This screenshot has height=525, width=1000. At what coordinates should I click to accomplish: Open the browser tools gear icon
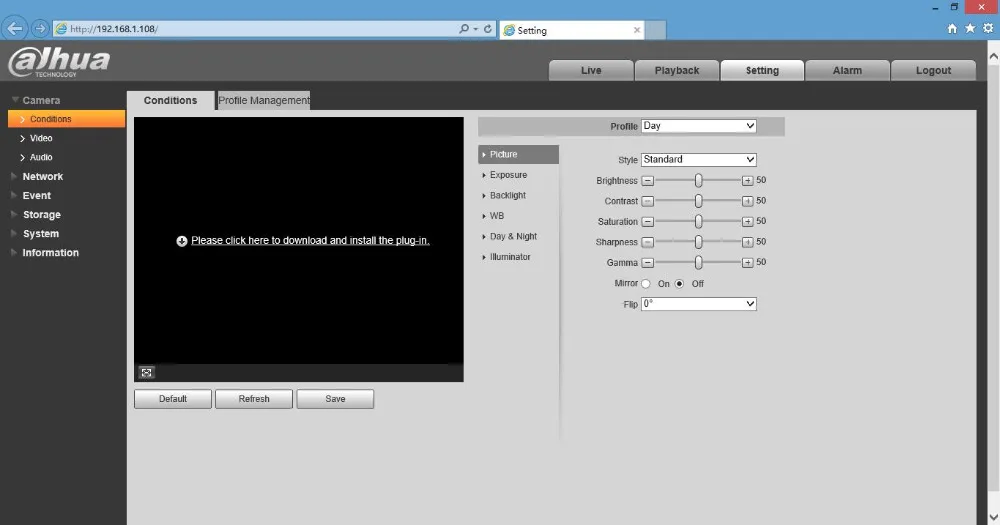(988, 29)
